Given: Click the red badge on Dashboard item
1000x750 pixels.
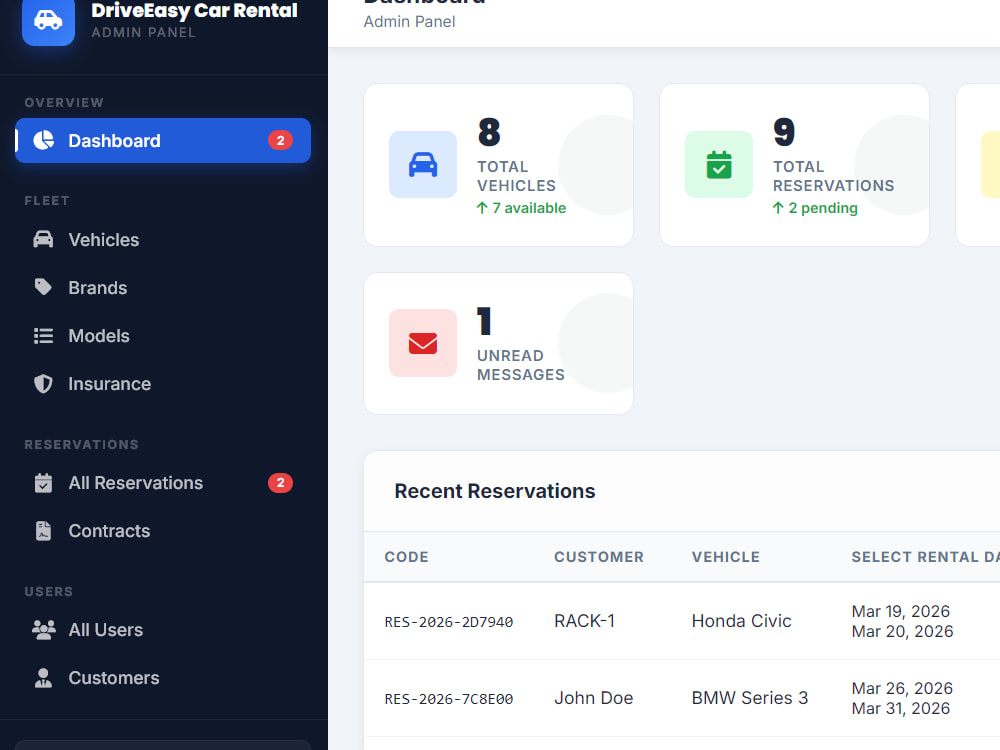Looking at the screenshot, I should [x=280, y=140].
